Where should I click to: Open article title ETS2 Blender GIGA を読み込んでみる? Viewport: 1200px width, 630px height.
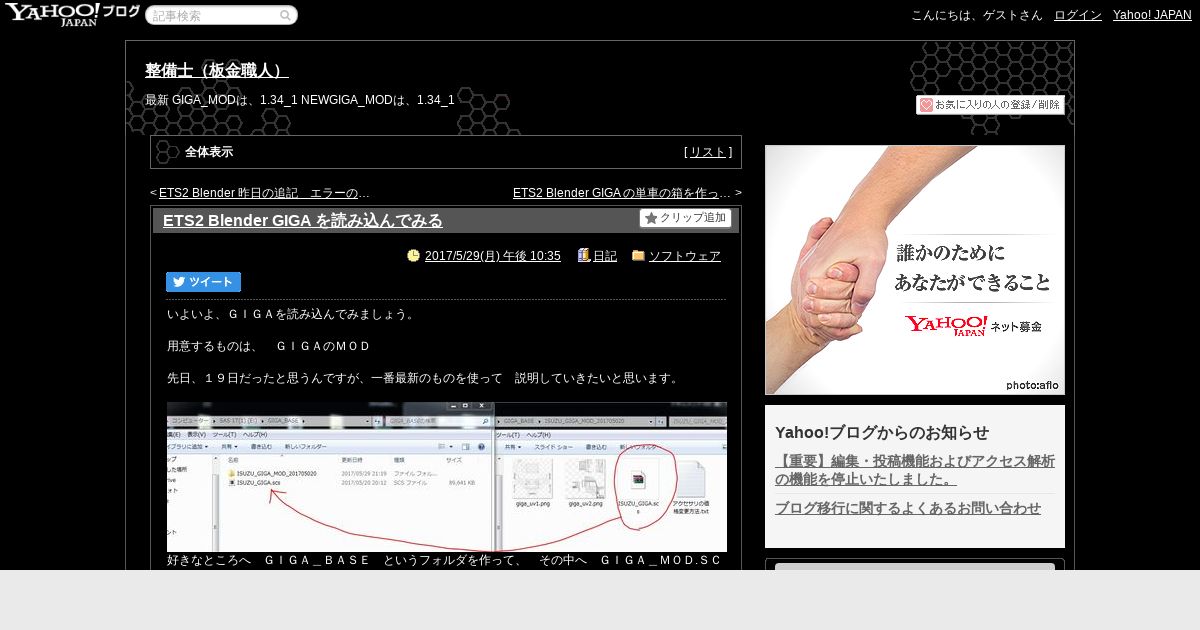click(x=303, y=221)
